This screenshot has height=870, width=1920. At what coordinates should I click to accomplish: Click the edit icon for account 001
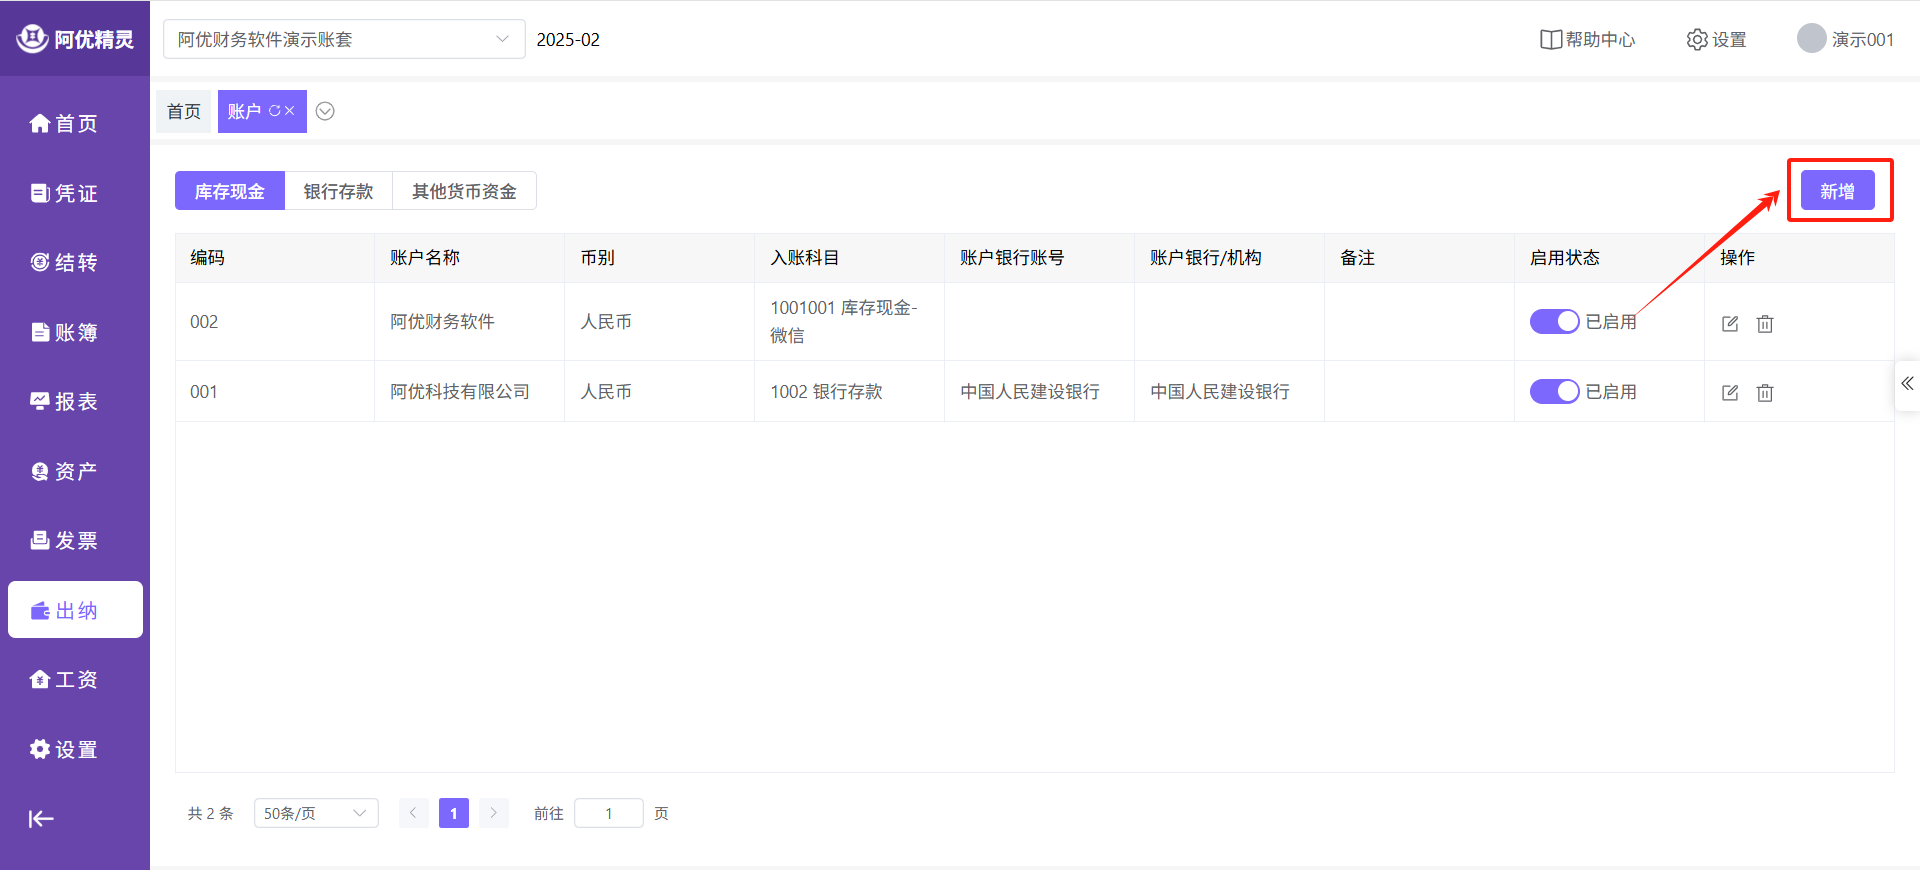pyautogui.click(x=1730, y=393)
